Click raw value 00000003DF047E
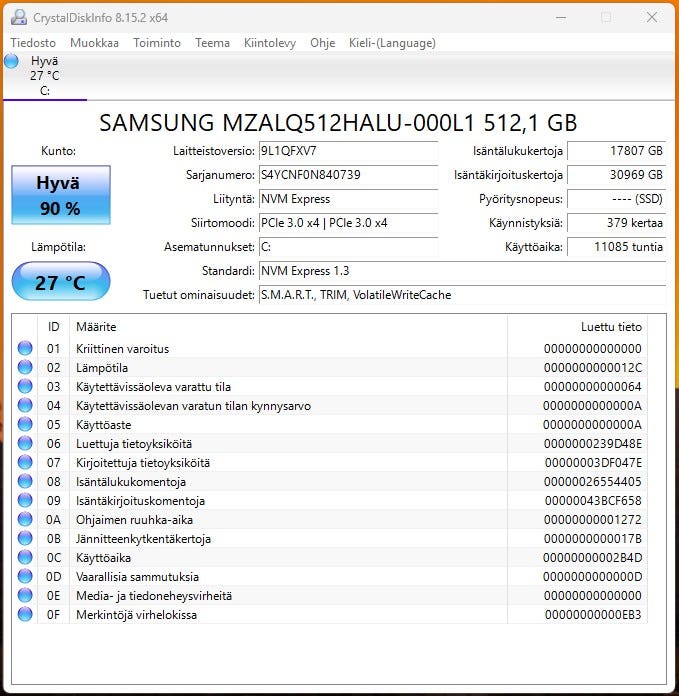Viewport: 679px width, 696px height. click(593, 463)
